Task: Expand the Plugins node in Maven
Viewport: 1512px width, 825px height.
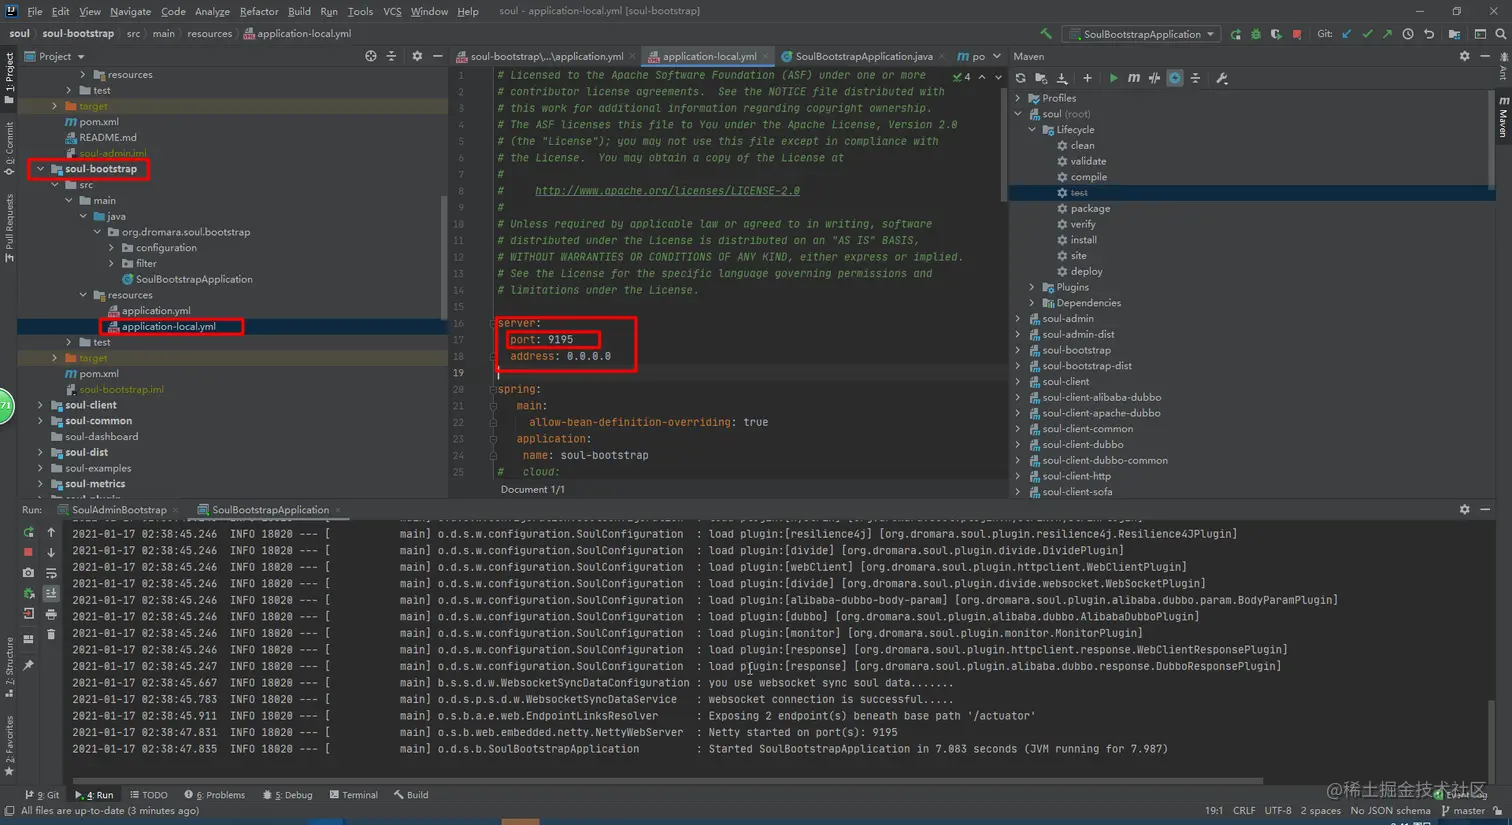Action: (1033, 287)
